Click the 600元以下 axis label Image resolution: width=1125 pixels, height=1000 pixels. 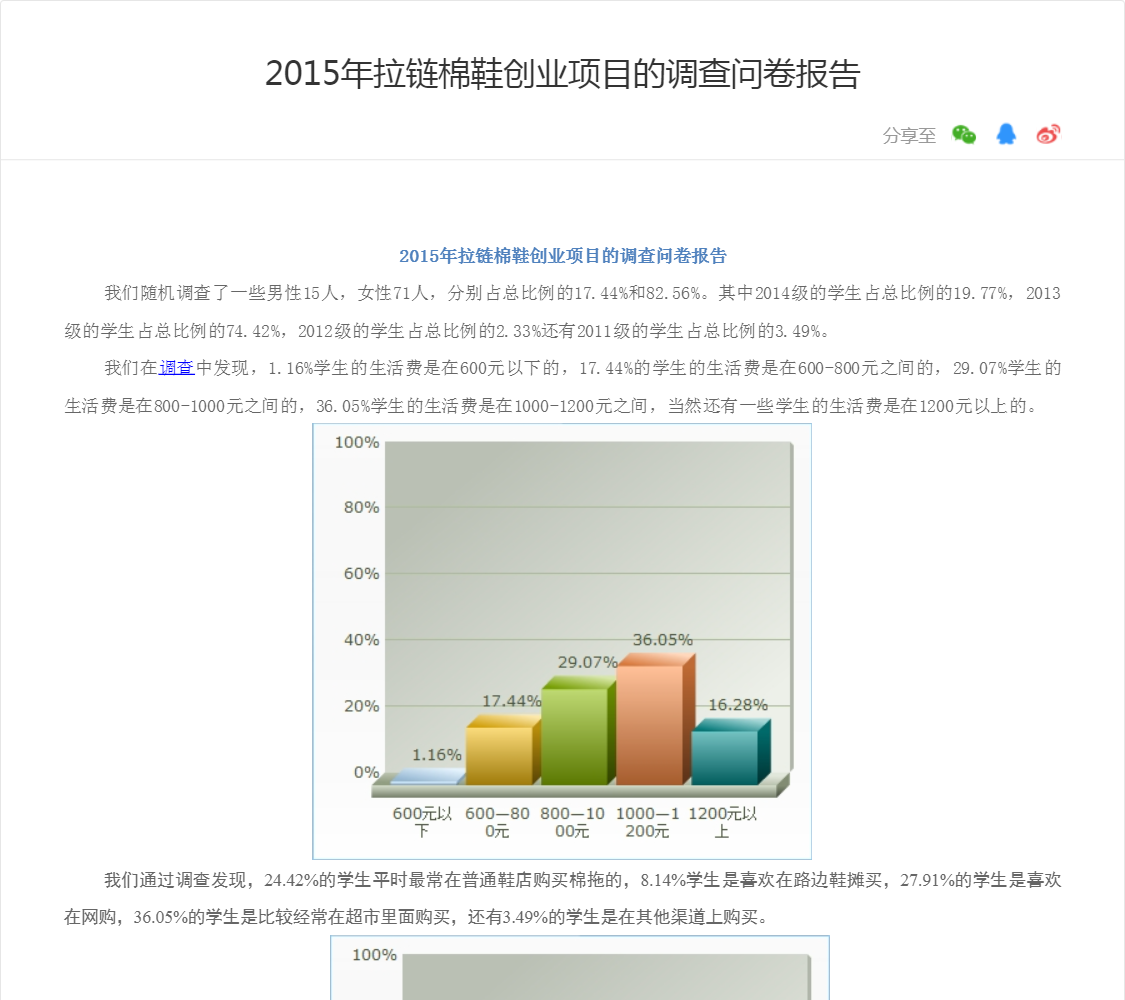[x=422, y=822]
